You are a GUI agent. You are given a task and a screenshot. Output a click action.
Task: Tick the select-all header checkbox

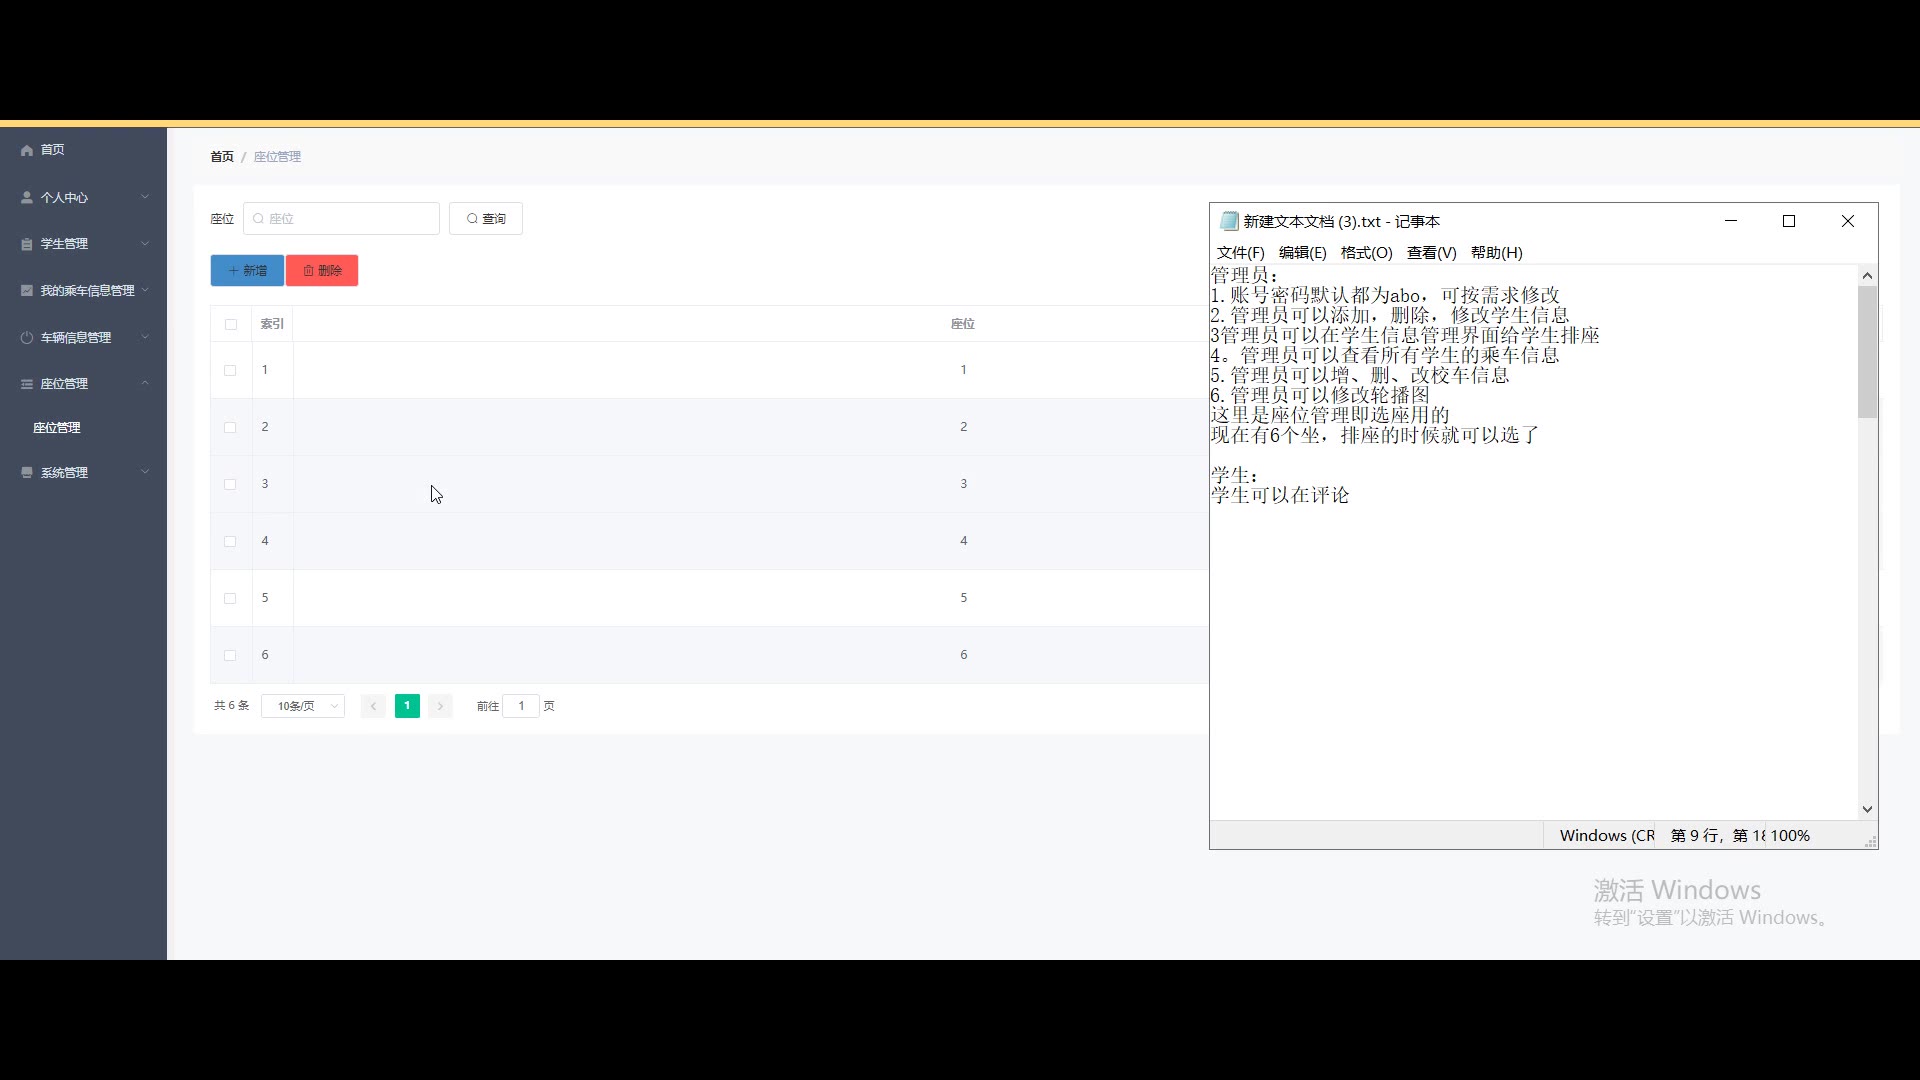(231, 324)
